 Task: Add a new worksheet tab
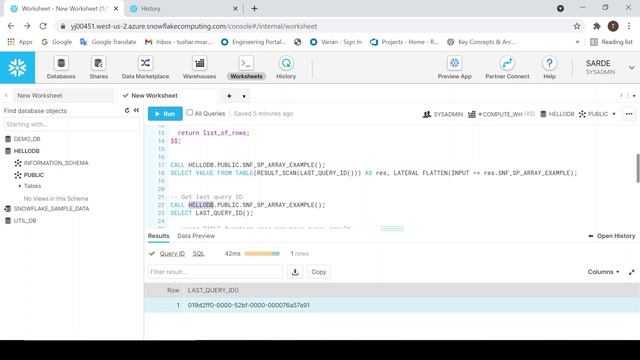[x=229, y=96]
